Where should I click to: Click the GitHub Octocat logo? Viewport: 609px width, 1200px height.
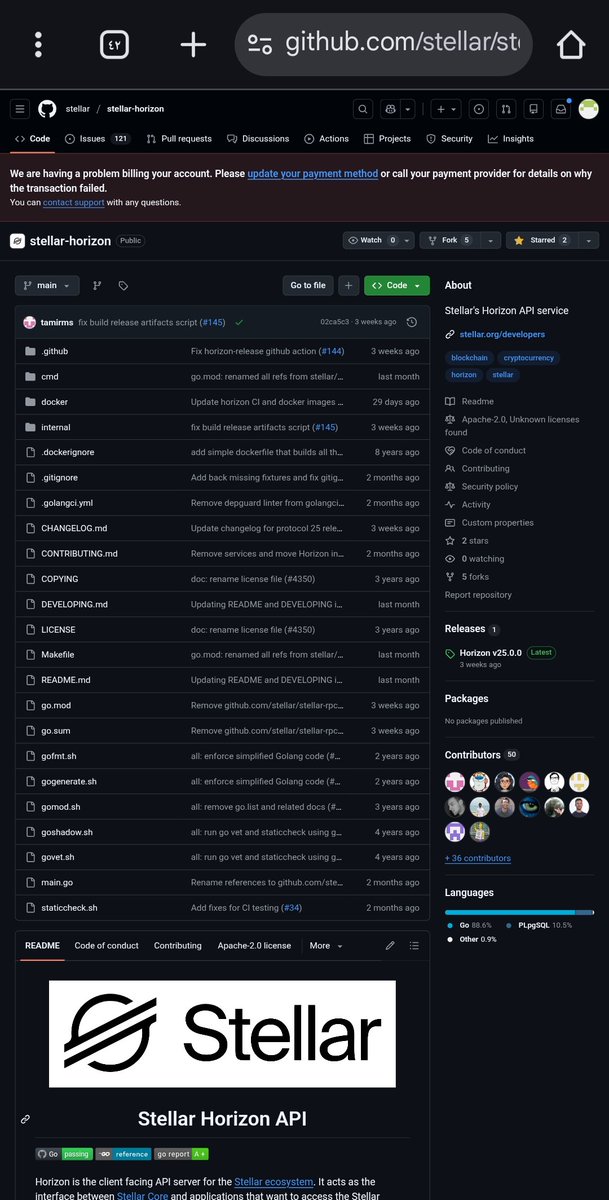click(x=47, y=109)
